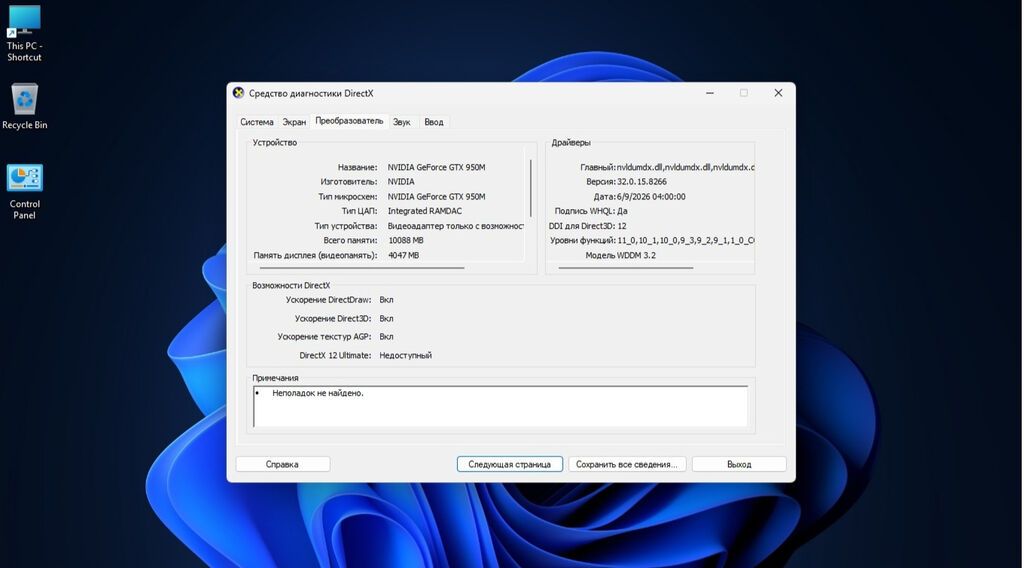
Task: Click the Следующая страница button
Action: pyautogui.click(x=509, y=464)
